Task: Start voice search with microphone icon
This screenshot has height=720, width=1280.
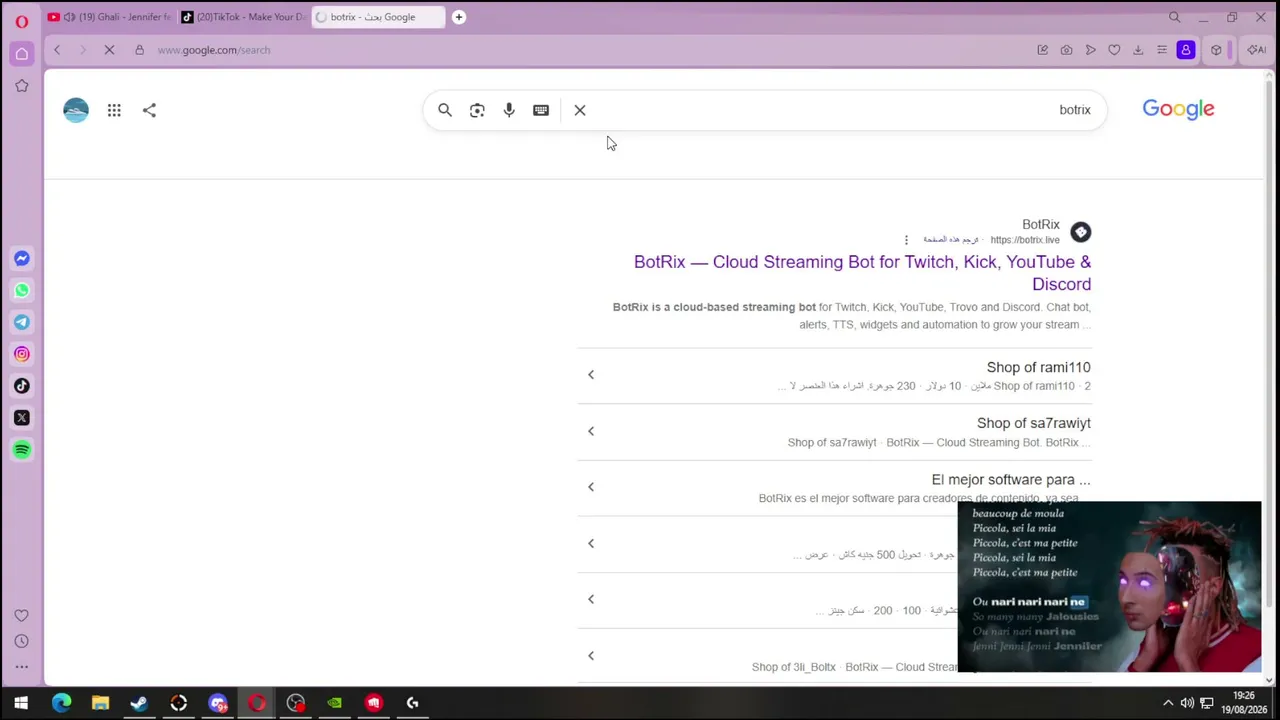Action: pos(509,110)
